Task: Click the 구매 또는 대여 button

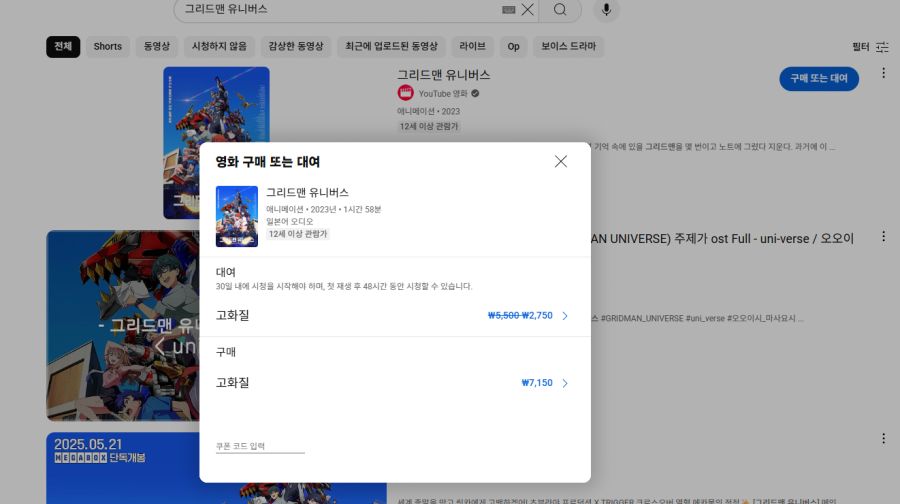Action: (819, 79)
